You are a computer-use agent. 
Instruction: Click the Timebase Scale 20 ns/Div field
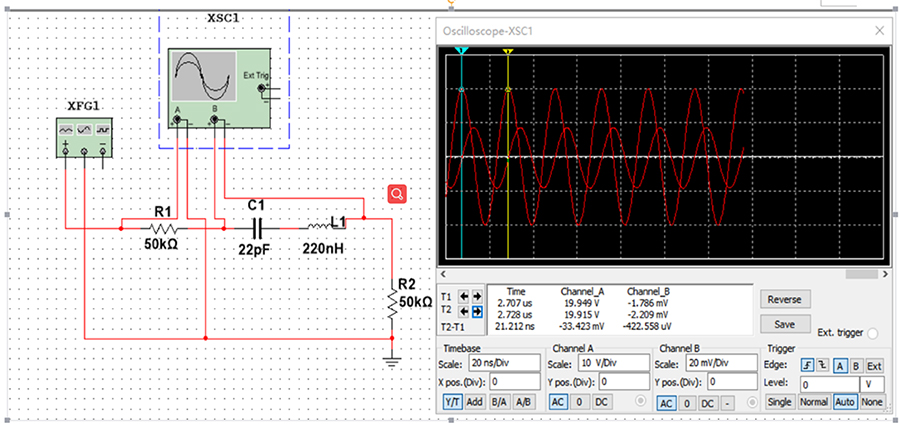(x=503, y=364)
